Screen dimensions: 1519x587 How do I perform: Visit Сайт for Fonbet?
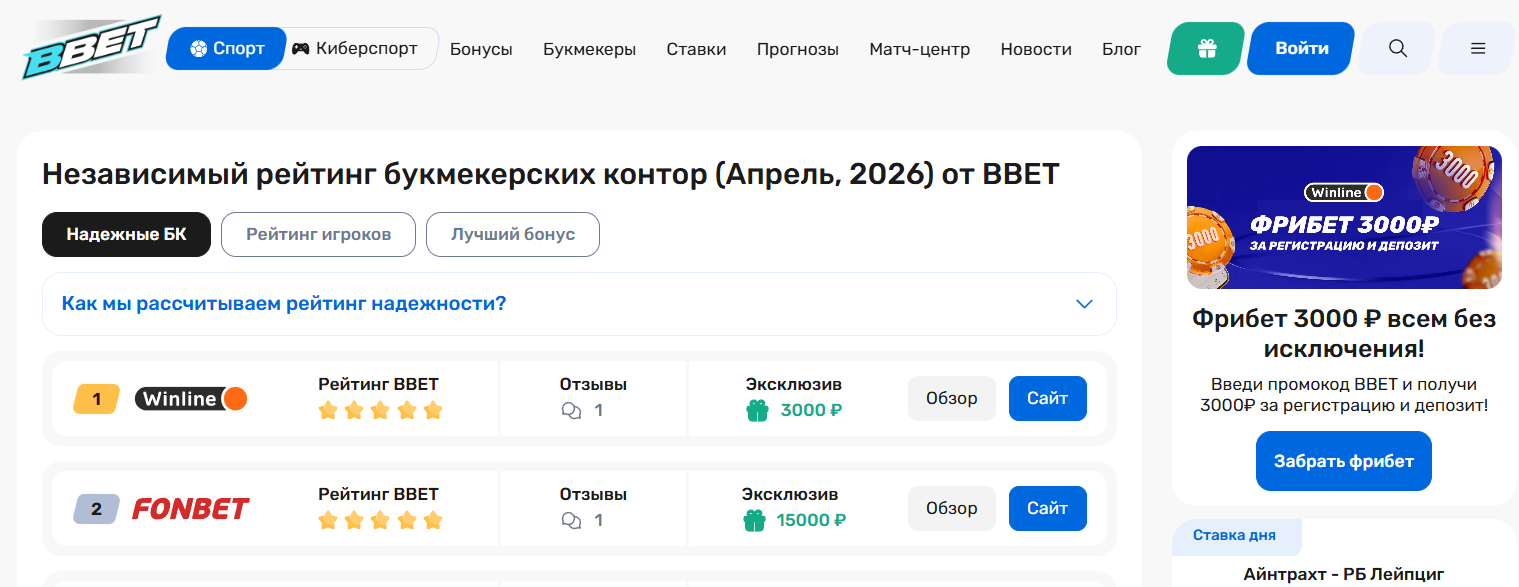tap(1048, 508)
